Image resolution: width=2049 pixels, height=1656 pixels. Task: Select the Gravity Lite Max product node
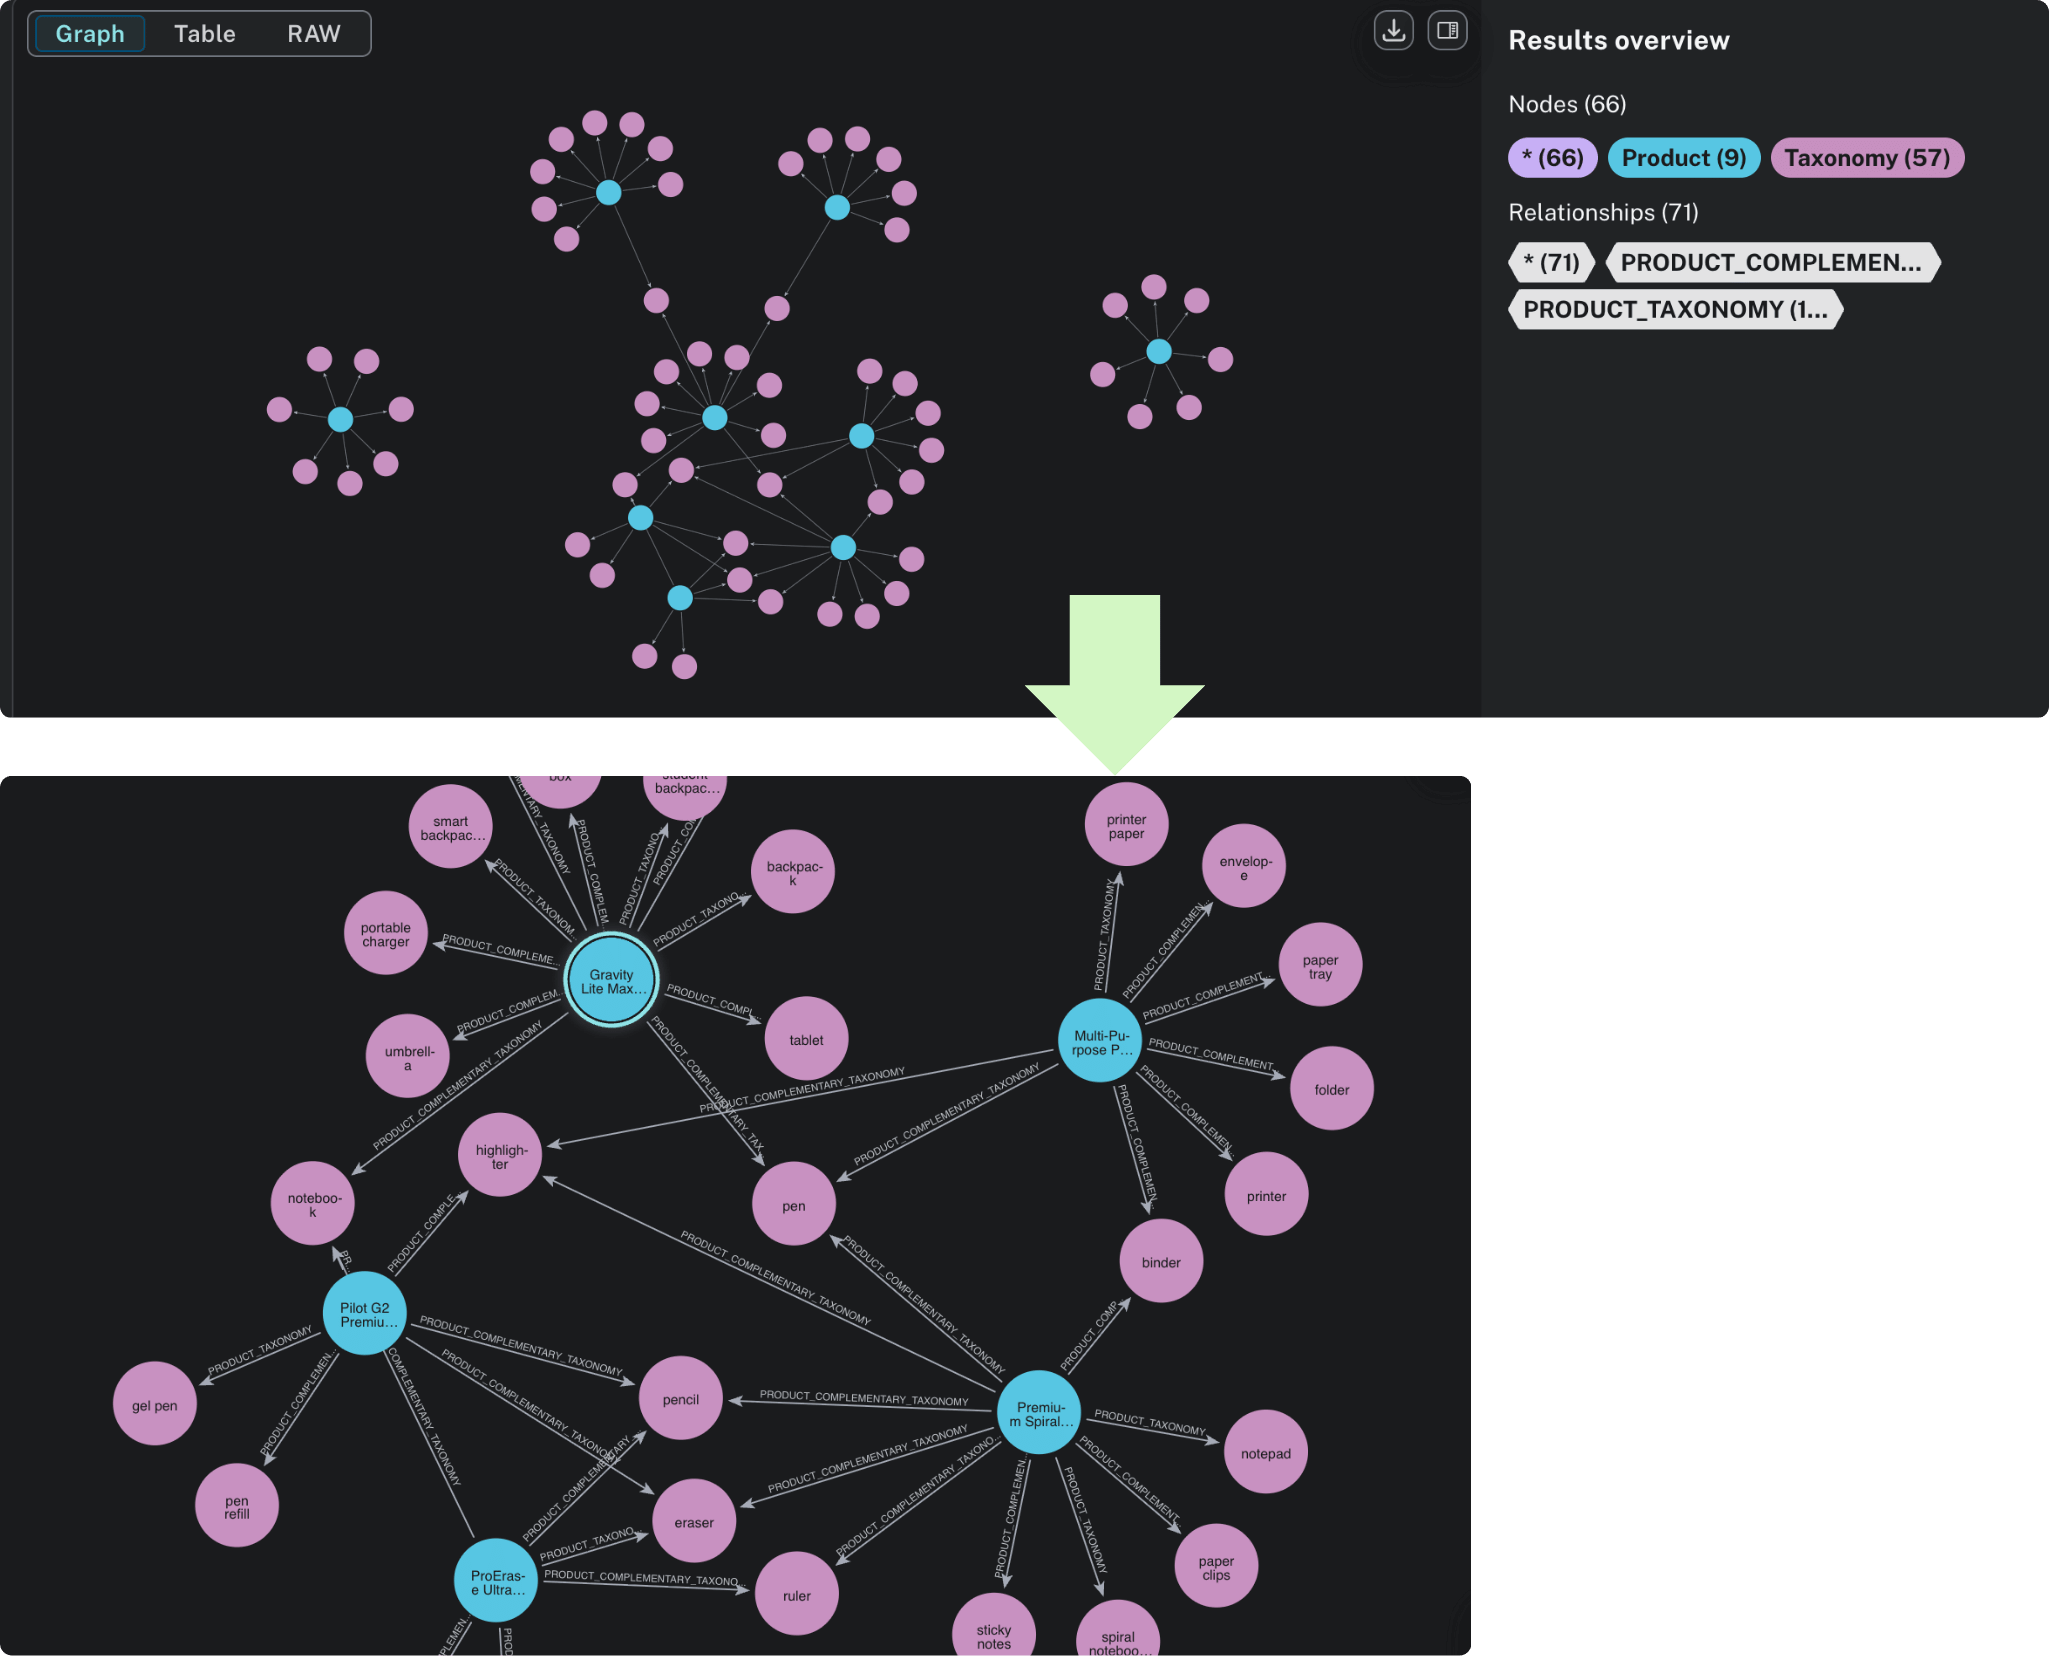point(613,981)
